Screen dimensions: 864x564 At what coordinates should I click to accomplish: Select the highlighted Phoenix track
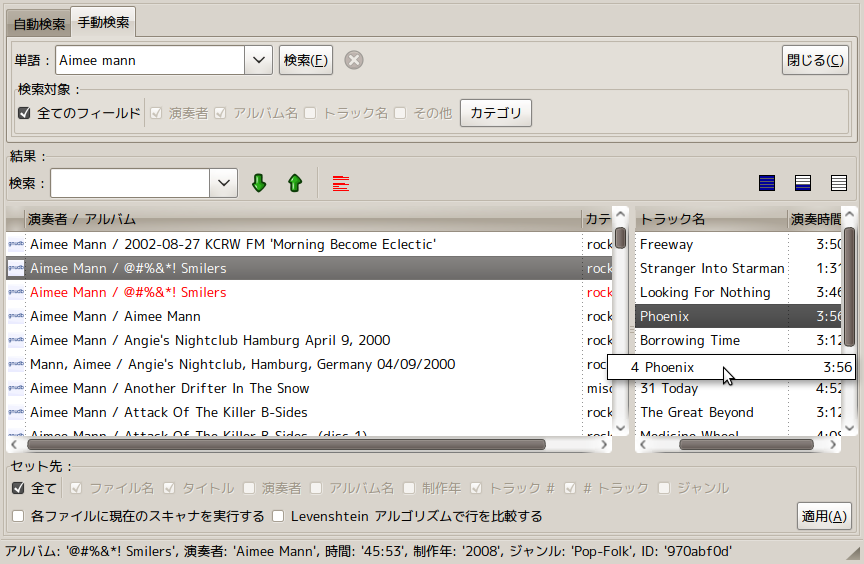point(738,316)
